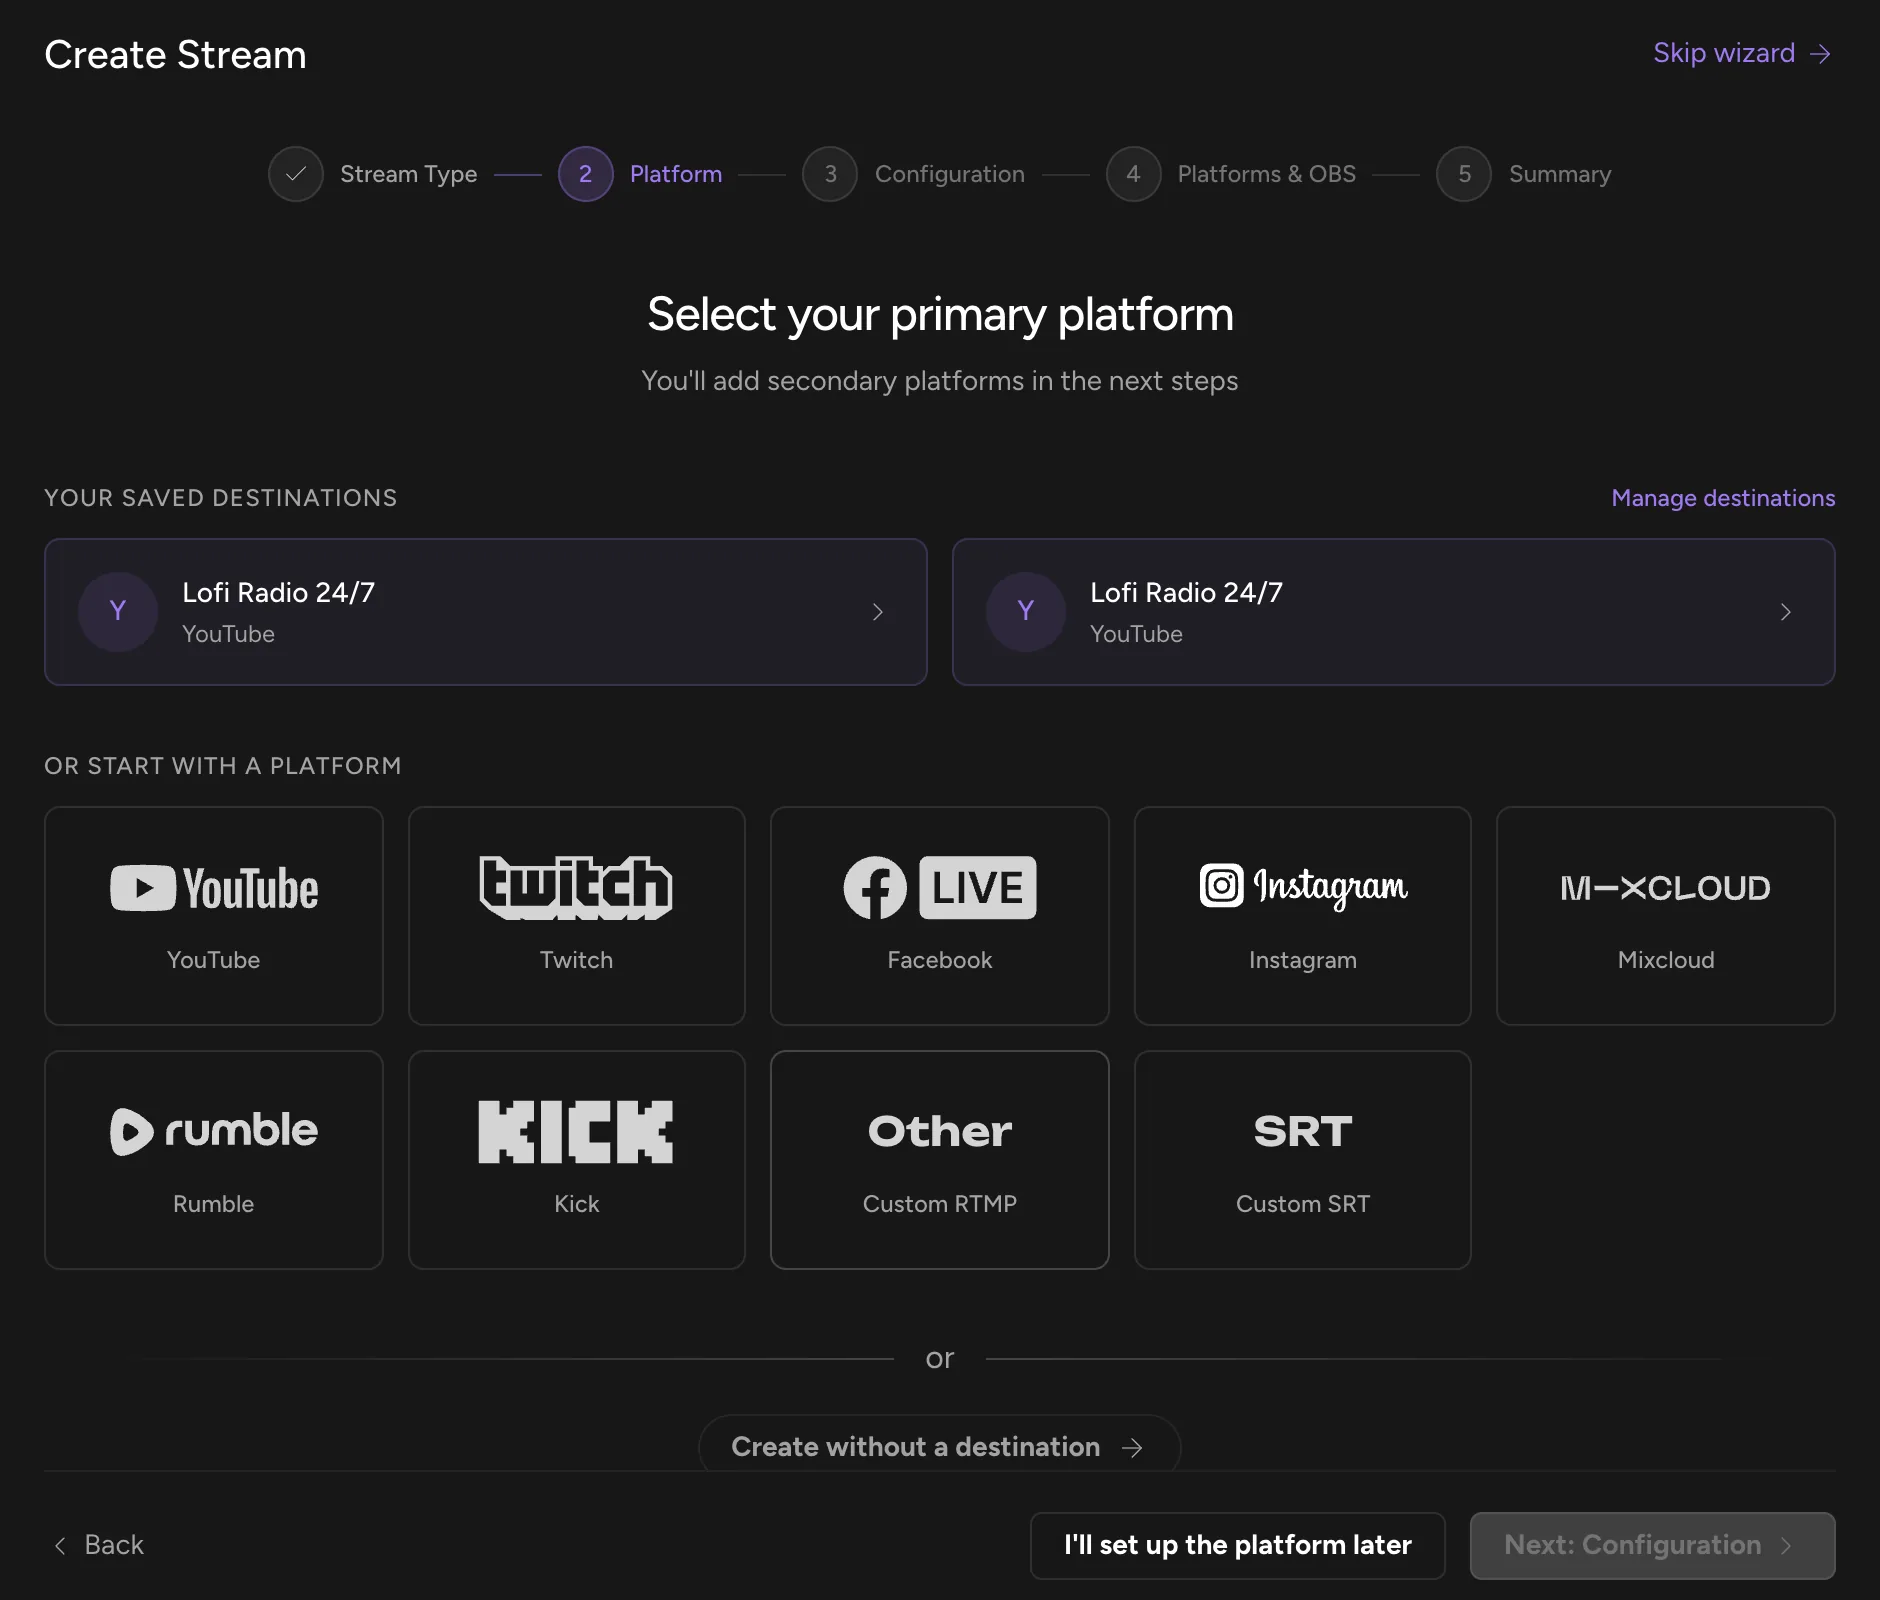Click Next: Configuration button
Viewport: 1880px width, 1600px height.
coord(1652,1545)
